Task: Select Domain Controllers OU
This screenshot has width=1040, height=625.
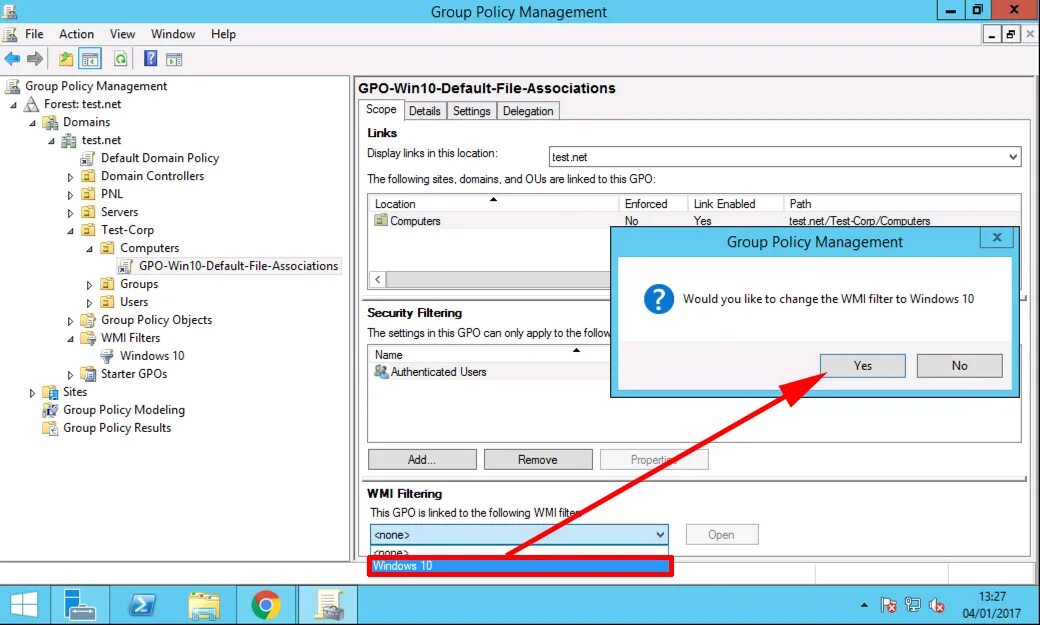Action: point(153,176)
